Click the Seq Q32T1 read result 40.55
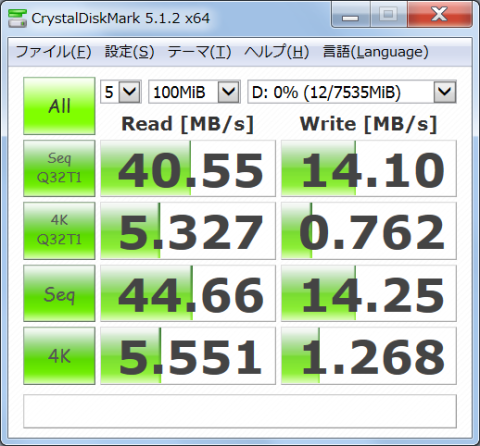The height and width of the screenshot is (446, 480). (188, 168)
